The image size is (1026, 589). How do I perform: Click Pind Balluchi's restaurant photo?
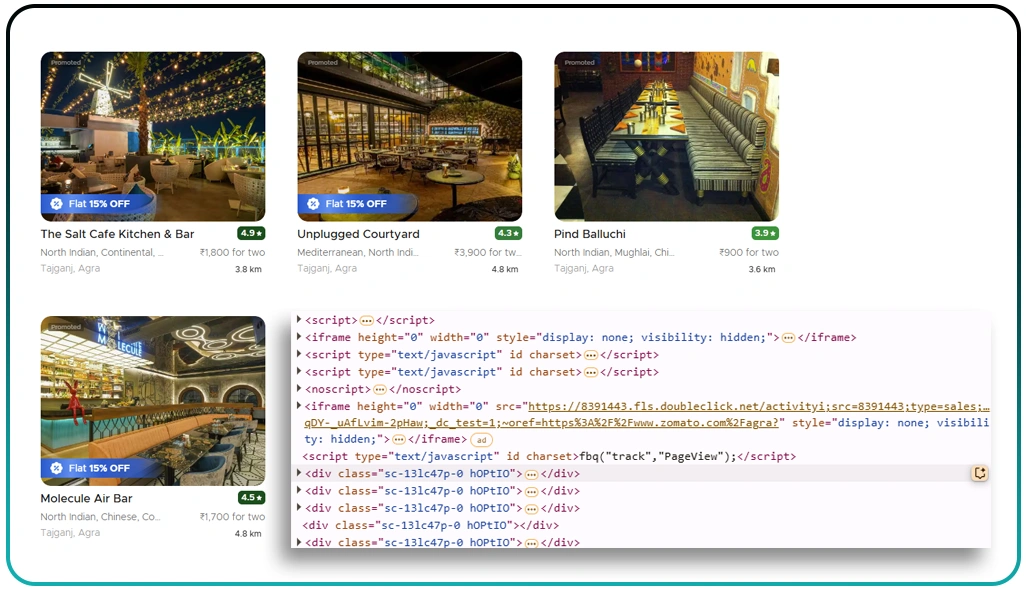coord(666,135)
